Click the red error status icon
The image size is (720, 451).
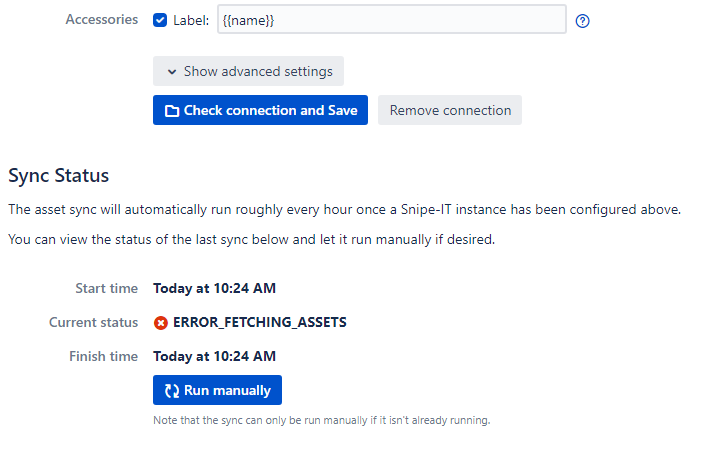tap(161, 323)
